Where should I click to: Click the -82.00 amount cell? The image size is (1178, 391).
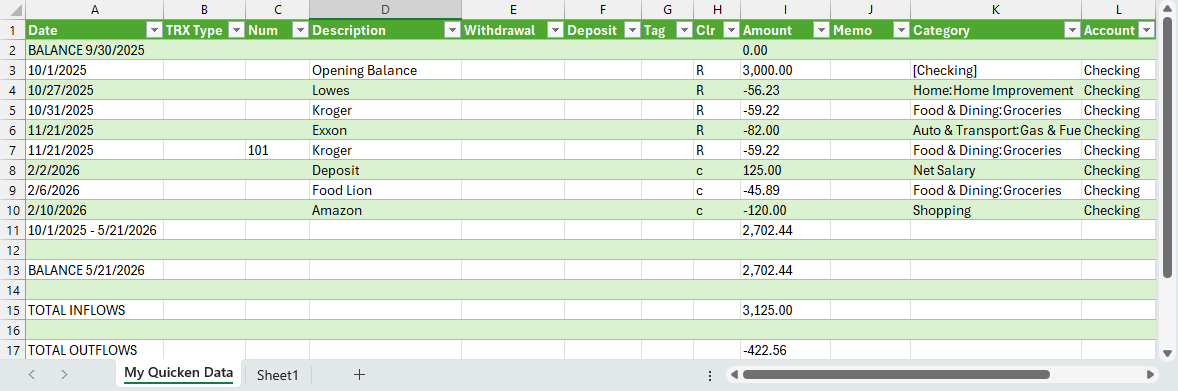coord(785,130)
